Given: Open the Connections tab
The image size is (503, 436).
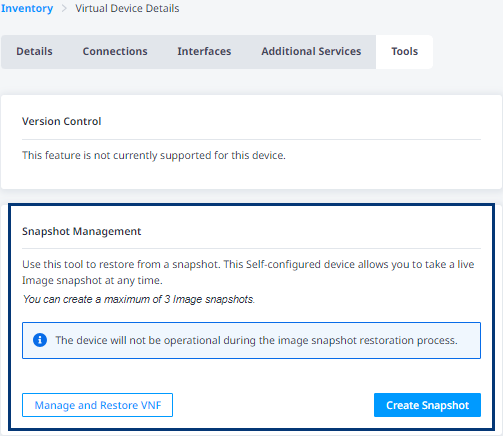Looking at the screenshot, I should pyautogui.click(x=115, y=52).
